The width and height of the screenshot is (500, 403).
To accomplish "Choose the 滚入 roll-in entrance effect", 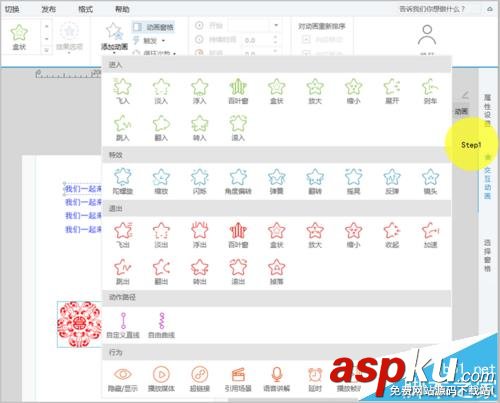I will (238, 128).
